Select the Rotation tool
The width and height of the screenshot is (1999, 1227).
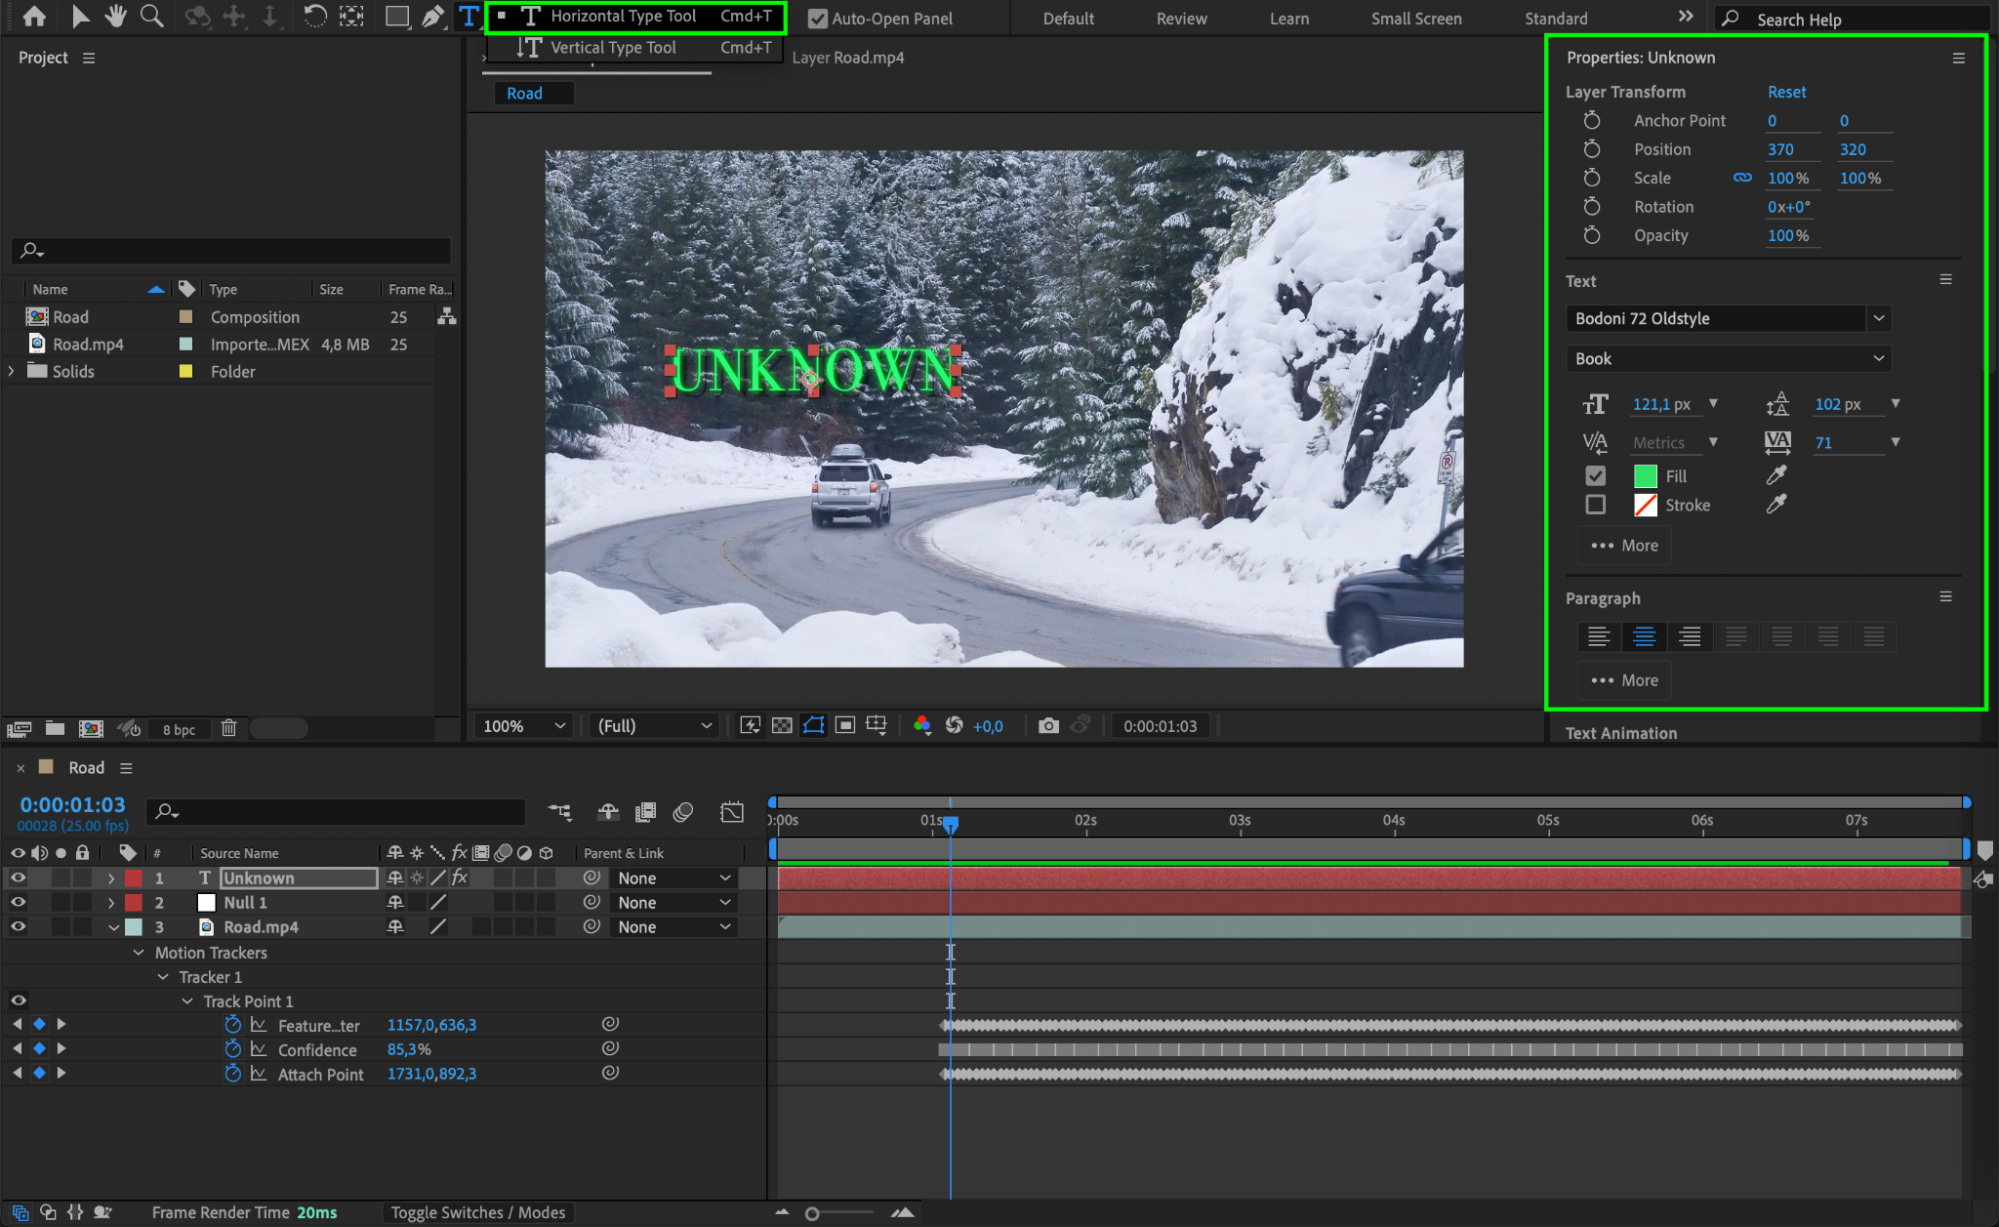(x=314, y=16)
